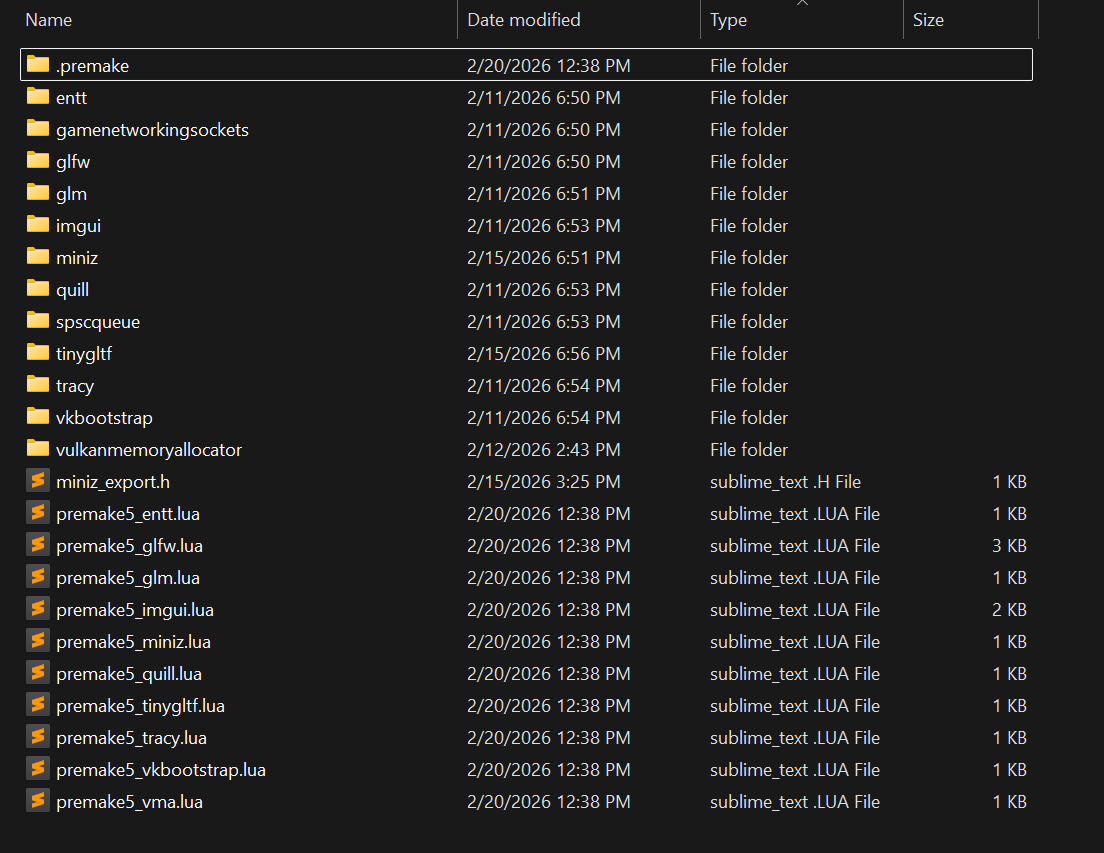1104x853 pixels.
Task: Sort files by the Name column header
Action: 48,20
